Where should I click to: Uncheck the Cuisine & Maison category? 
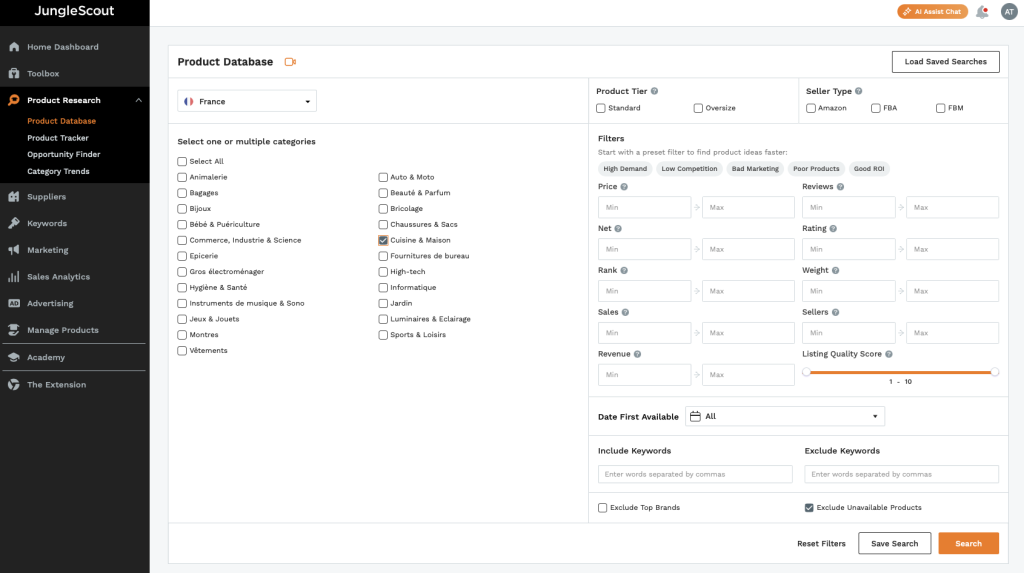pos(383,240)
